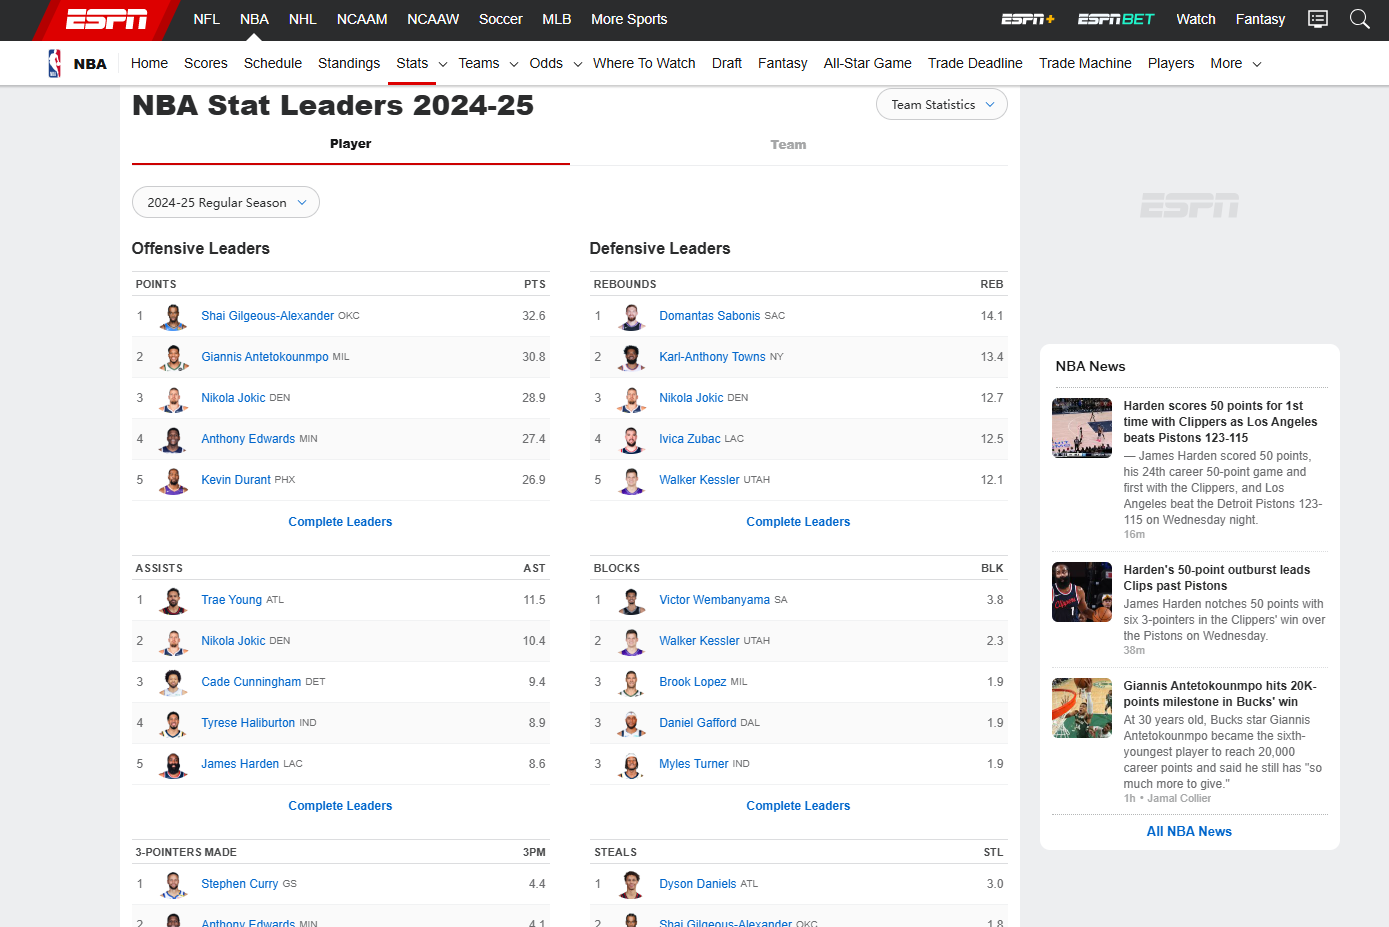This screenshot has height=927, width=1389.
Task: Open the All NBA News link
Action: coord(1189,832)
